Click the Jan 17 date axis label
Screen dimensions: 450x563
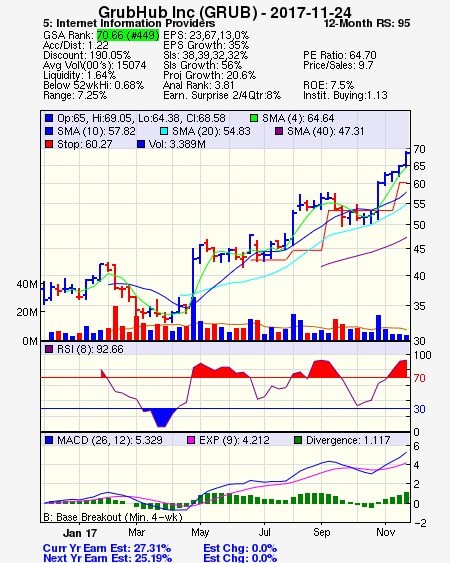pyautogui.click(x=80, y=533)
